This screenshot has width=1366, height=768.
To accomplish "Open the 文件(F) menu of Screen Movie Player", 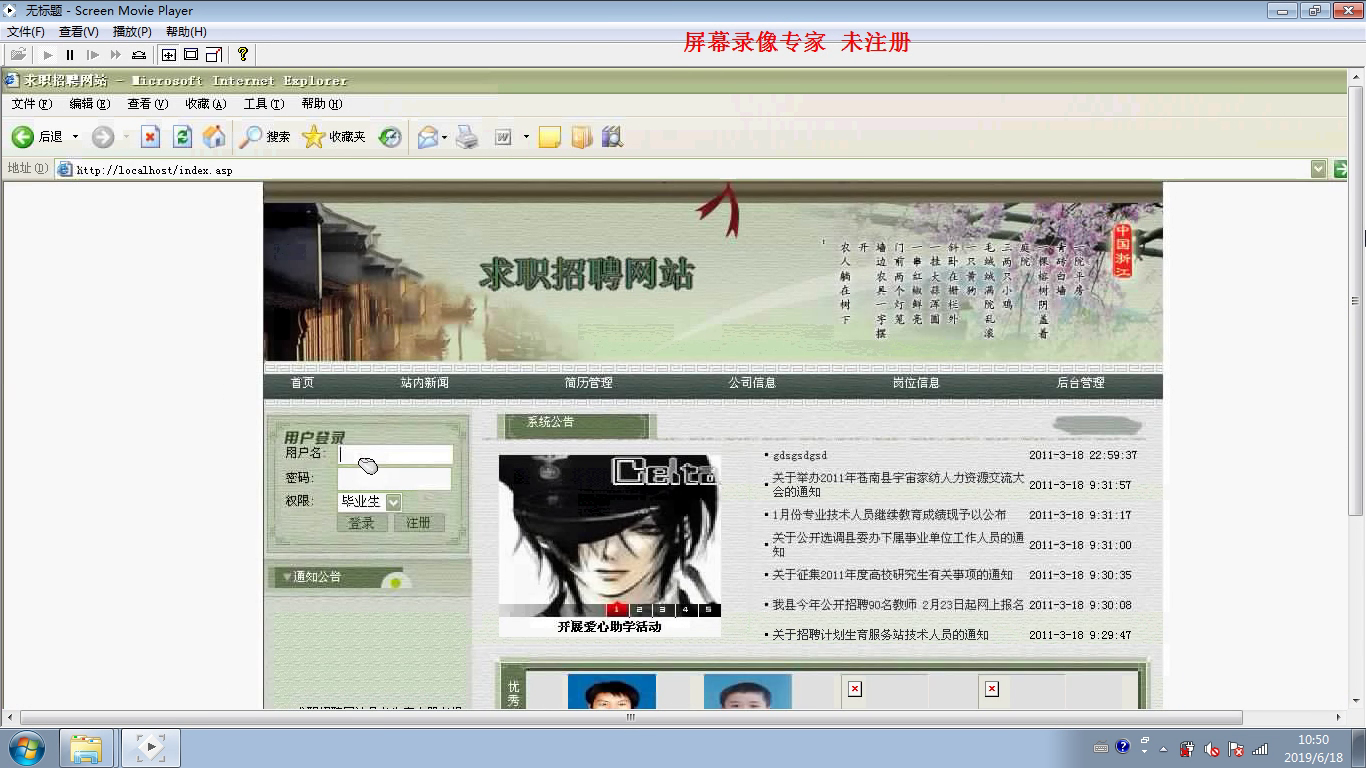I will [x=26, y=32].
